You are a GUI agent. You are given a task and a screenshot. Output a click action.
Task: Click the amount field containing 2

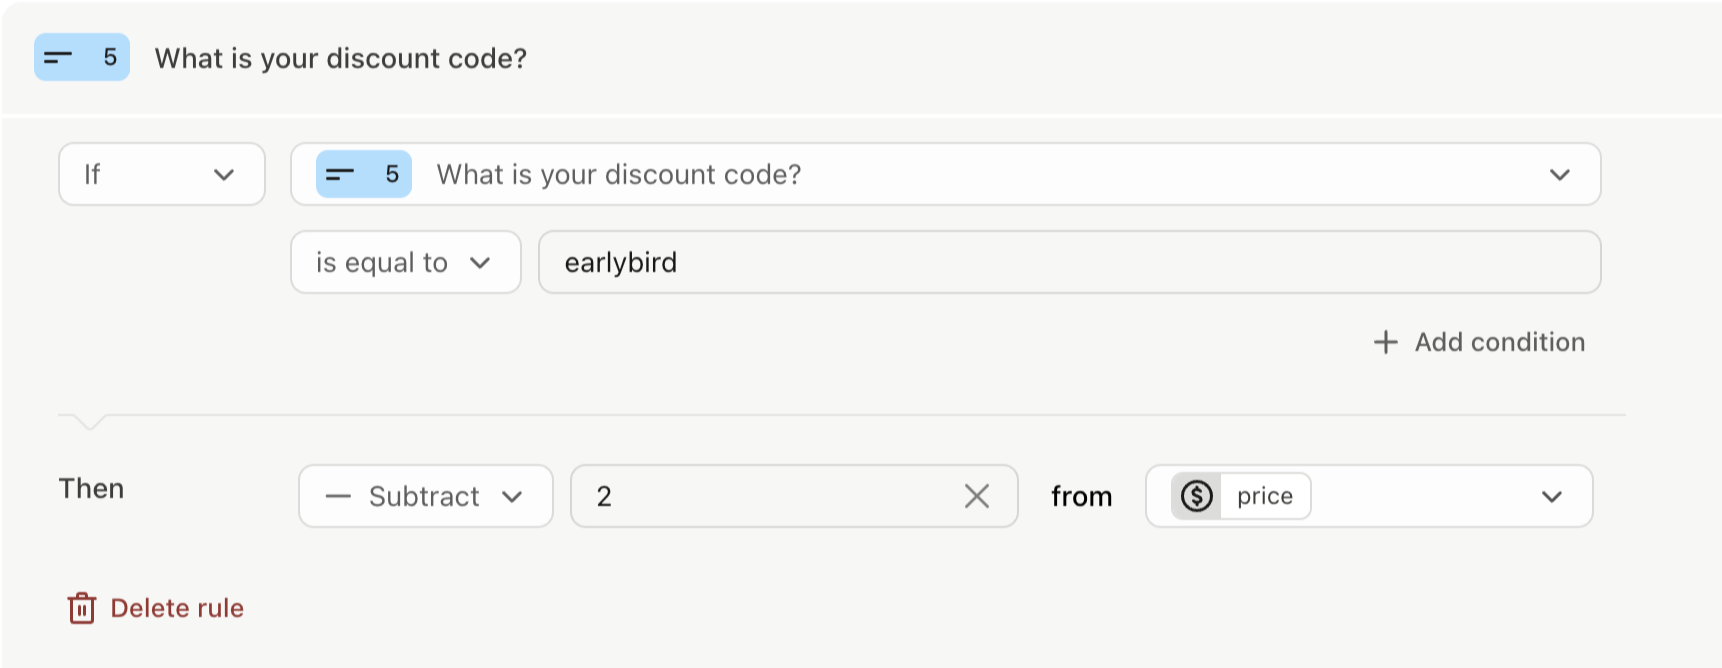click(x=794, y=496)
